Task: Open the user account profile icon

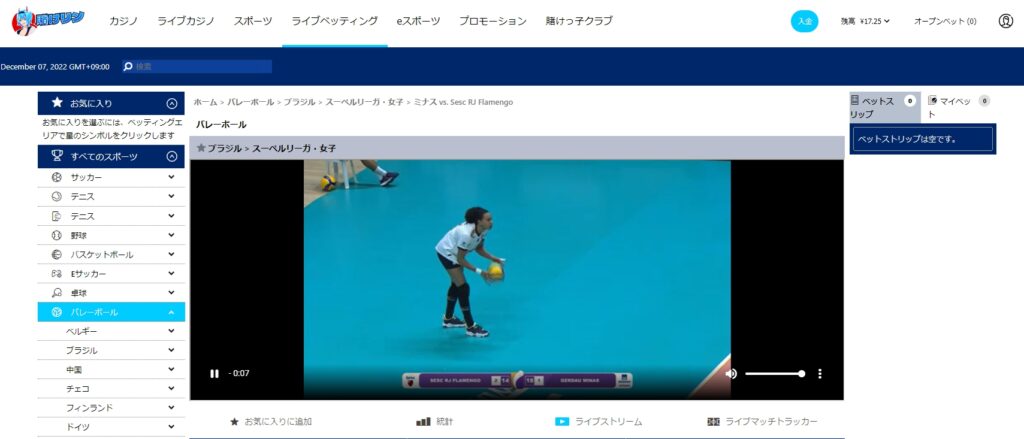Action: pyautogui.click(x=1006, y=21)
